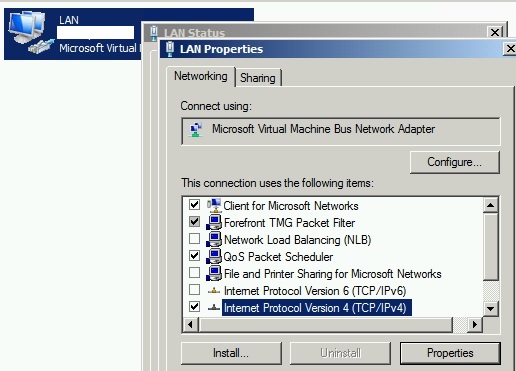Close the LAN Status window
This screenshot has height=371, width=516.
tap(495, 32)
